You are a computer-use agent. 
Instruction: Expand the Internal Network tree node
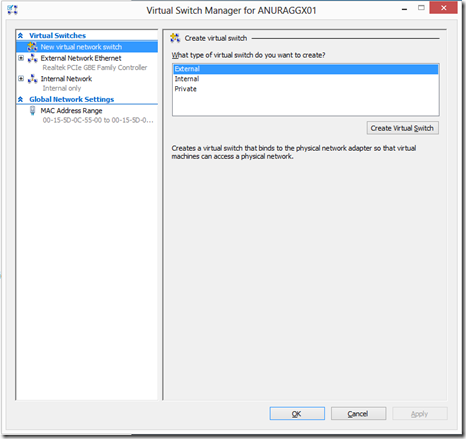pos(21,79)
